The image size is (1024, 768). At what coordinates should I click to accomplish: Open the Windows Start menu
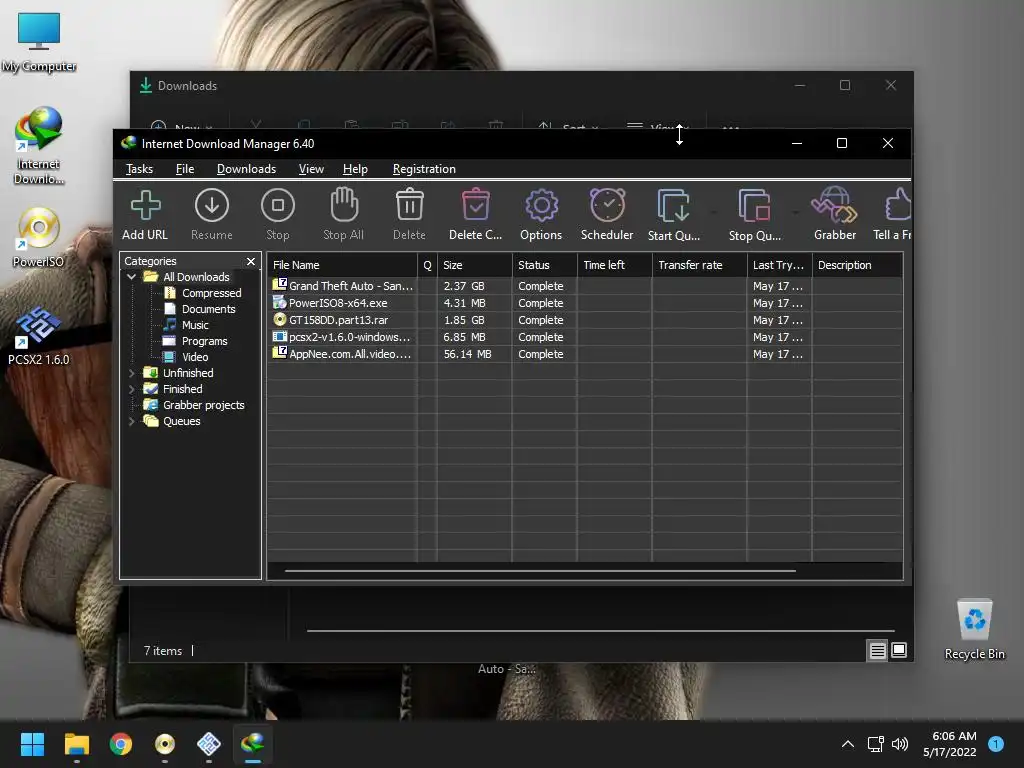(32, 744)
